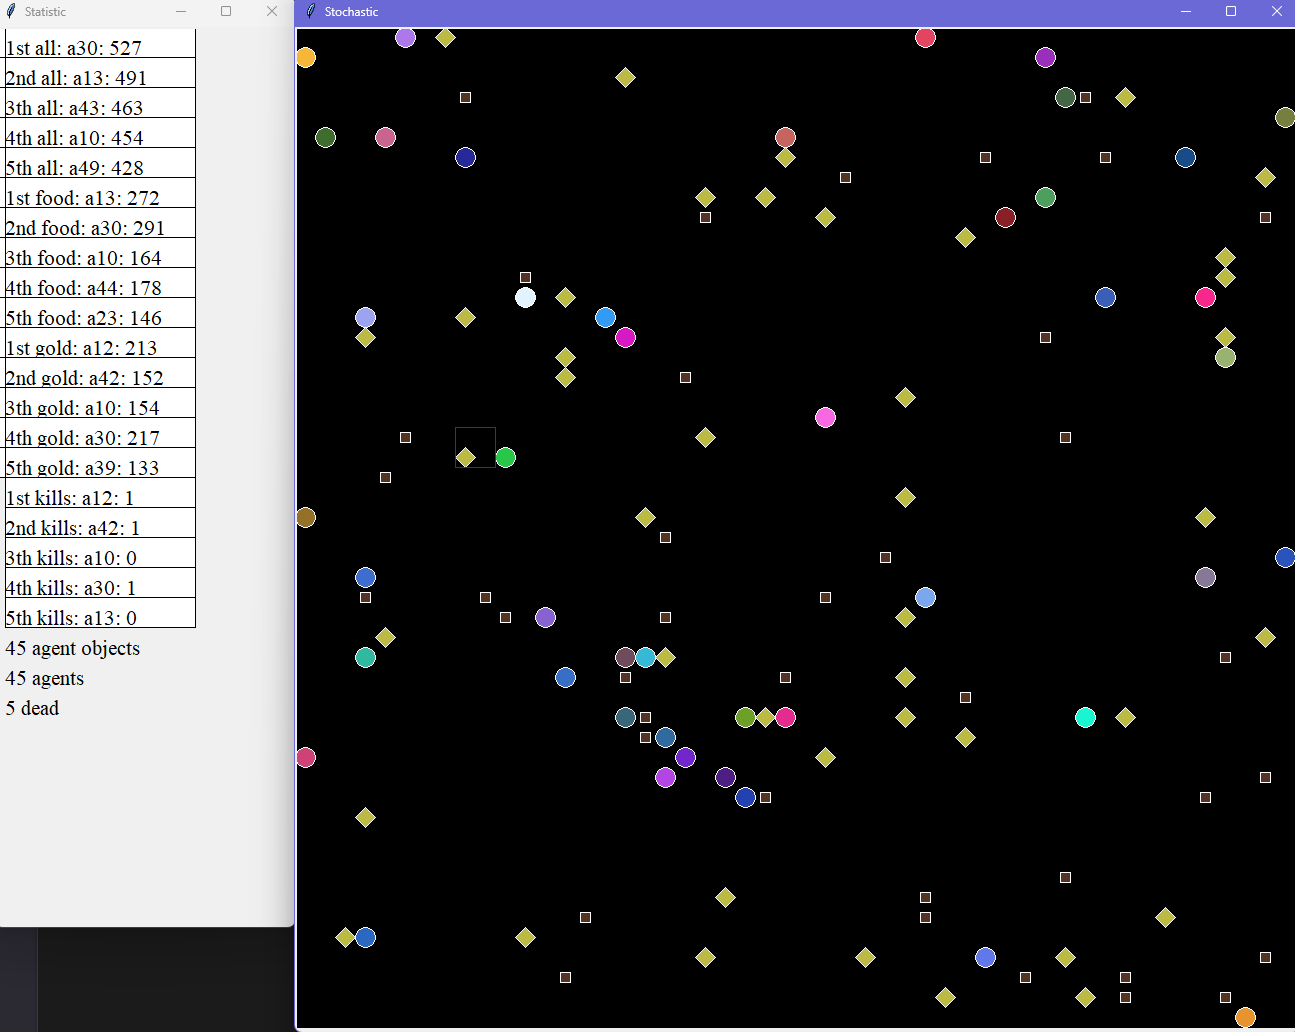This screenshot has height=1032, width=1295.
Task: Click the small square above the white agent
Action: click(x=525, y=277)
